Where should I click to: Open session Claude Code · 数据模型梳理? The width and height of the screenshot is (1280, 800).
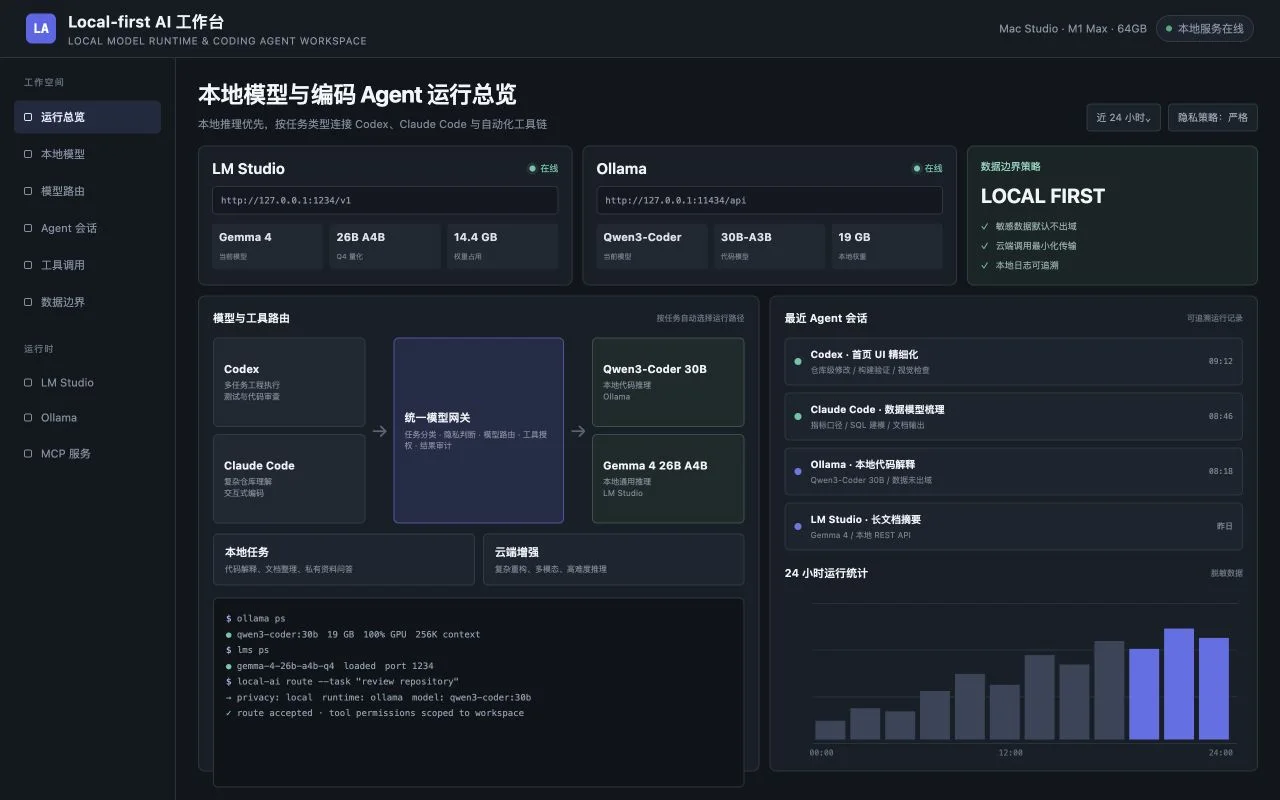coord(1013,416)
